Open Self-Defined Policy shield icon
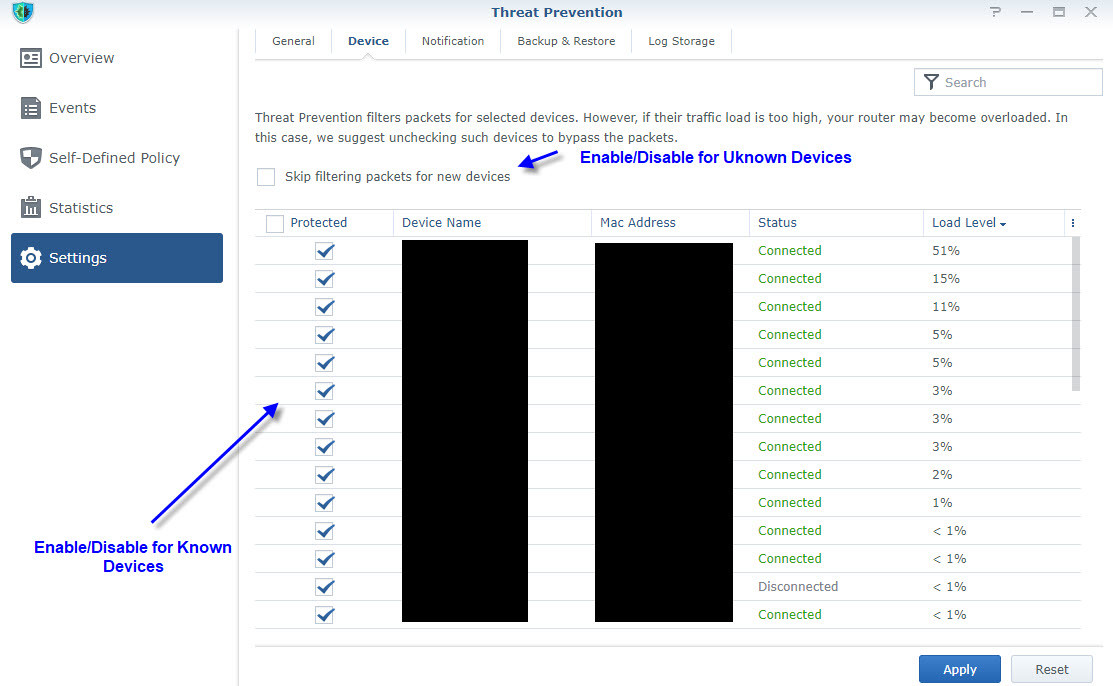The height and width of the screenshot is (686, 1113). (31, 158)
